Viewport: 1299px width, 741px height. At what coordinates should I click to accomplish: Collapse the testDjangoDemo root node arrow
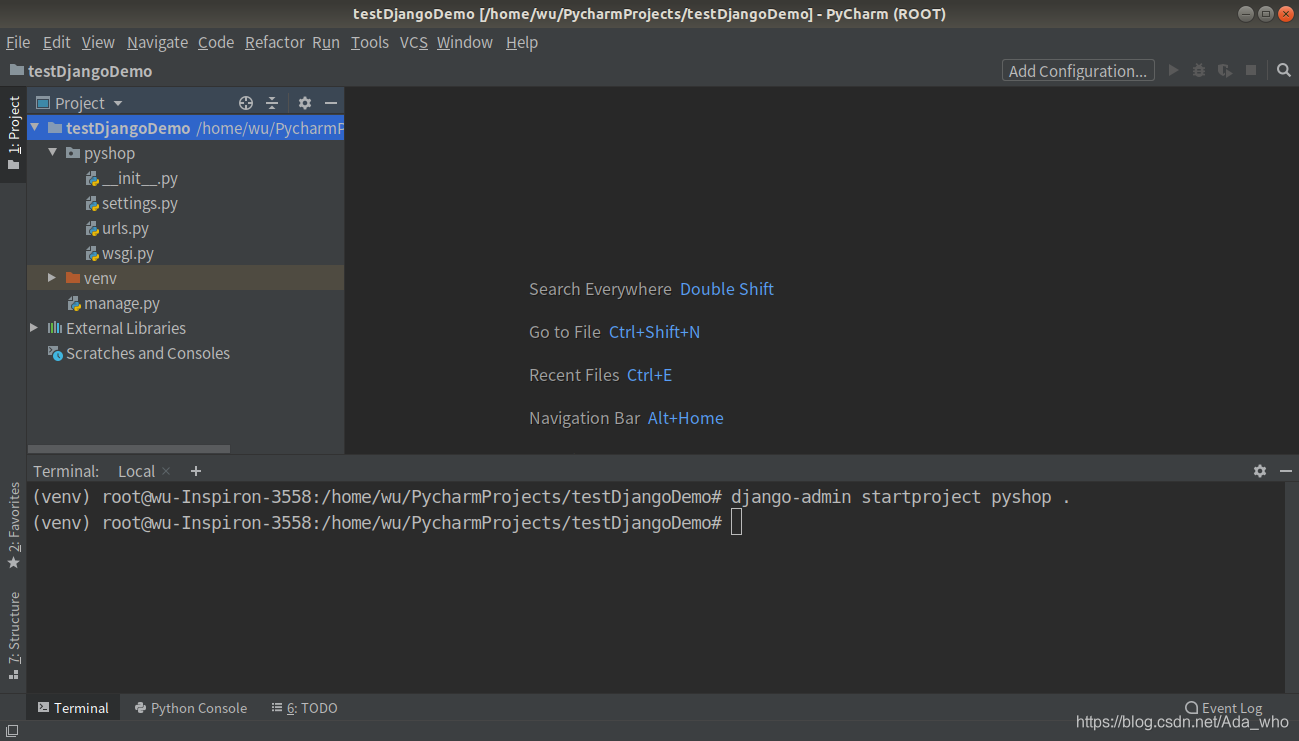click(x=36, y=128)
